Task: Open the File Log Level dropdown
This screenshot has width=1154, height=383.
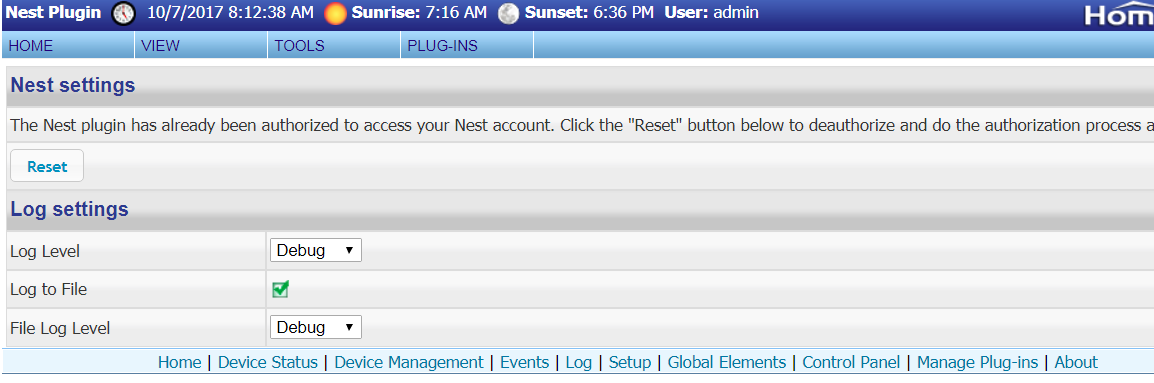Action: point(316,327)
